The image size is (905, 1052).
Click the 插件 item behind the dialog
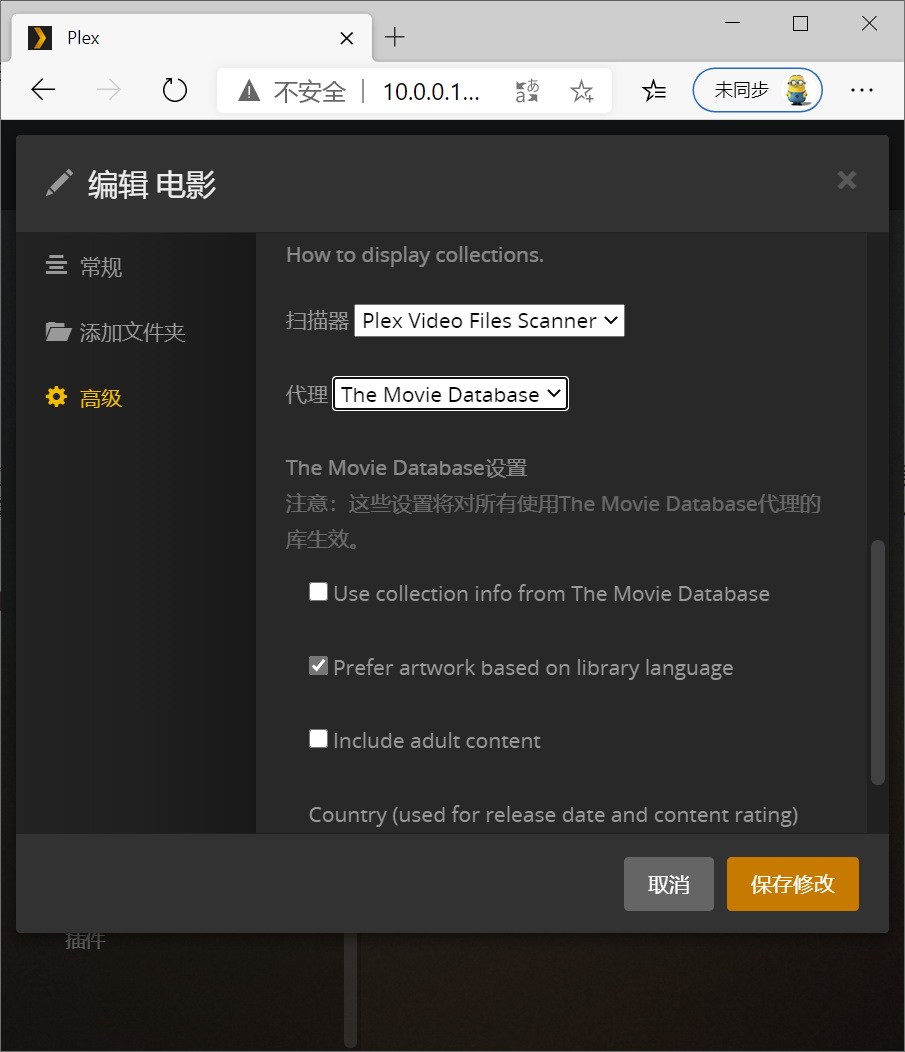[85, 941]
